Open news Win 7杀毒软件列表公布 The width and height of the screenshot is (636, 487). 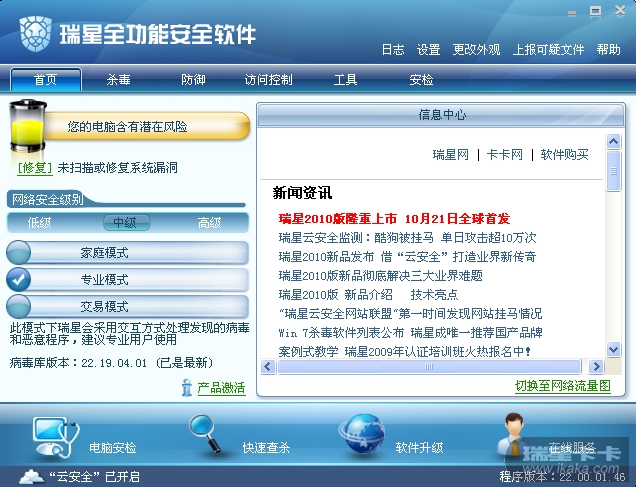(410, 333)
